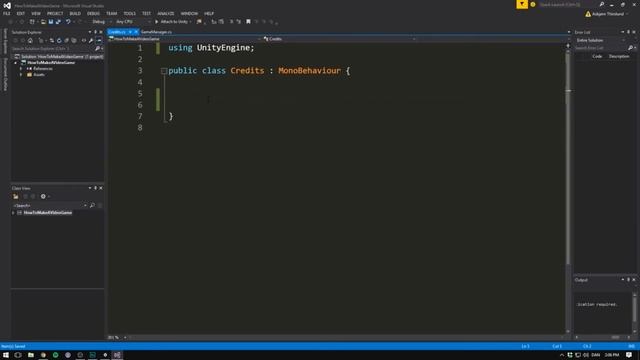Switch to the Credits.cs tab
The image size is (640, 360).
pos(117,32)
